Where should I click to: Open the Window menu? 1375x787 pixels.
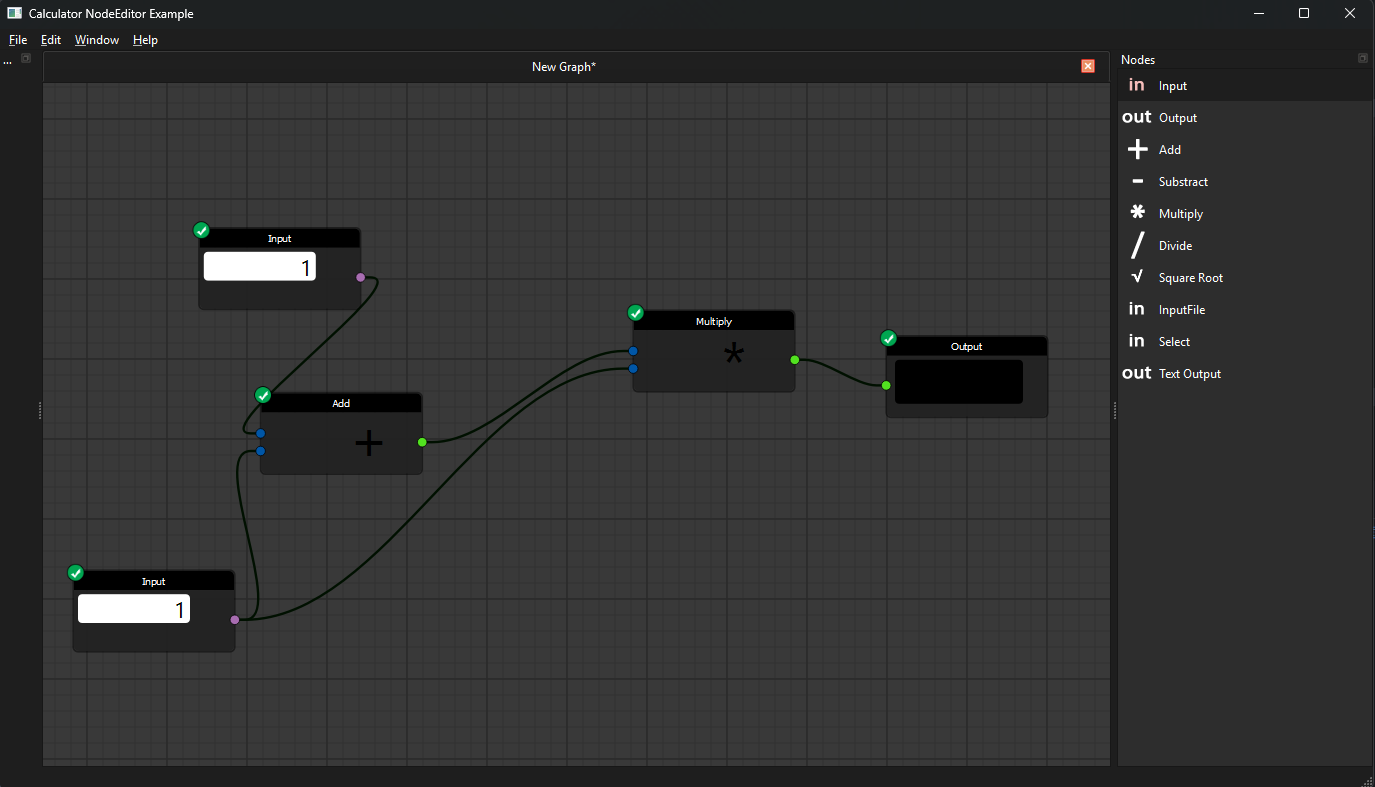(97, 40)
